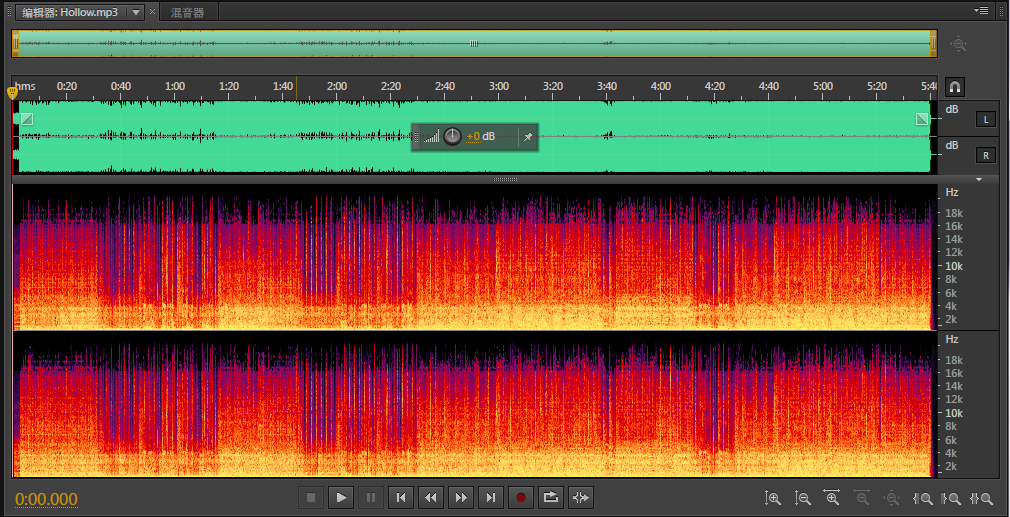Toggle loop playback icon
Screen dimensions: 1010x517
coord(550,496)
